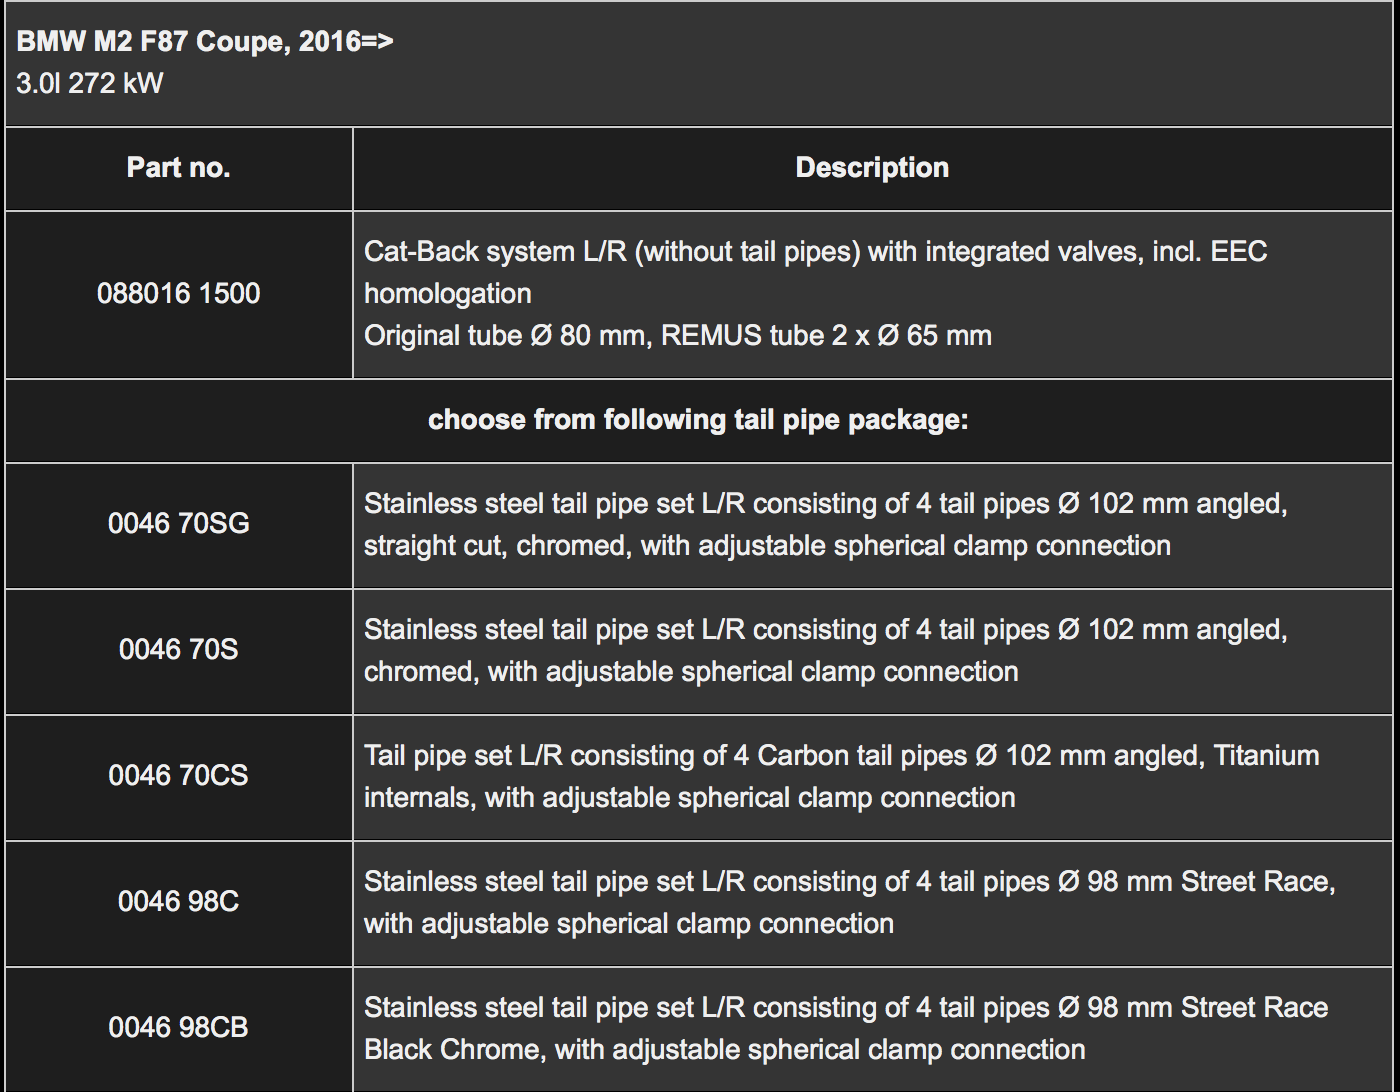The width and height of the screenshot is (1400, 1092).
Task: Click the Part no. column header
Action: pyautogui.click(x=179, y=168)
